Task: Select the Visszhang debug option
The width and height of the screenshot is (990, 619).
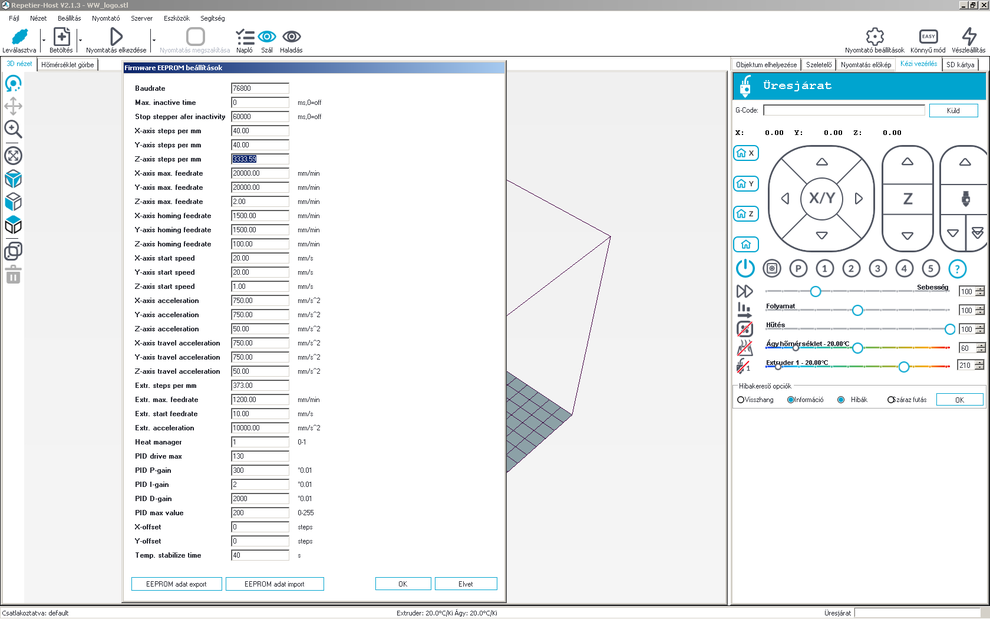Action: click(741, 400)
